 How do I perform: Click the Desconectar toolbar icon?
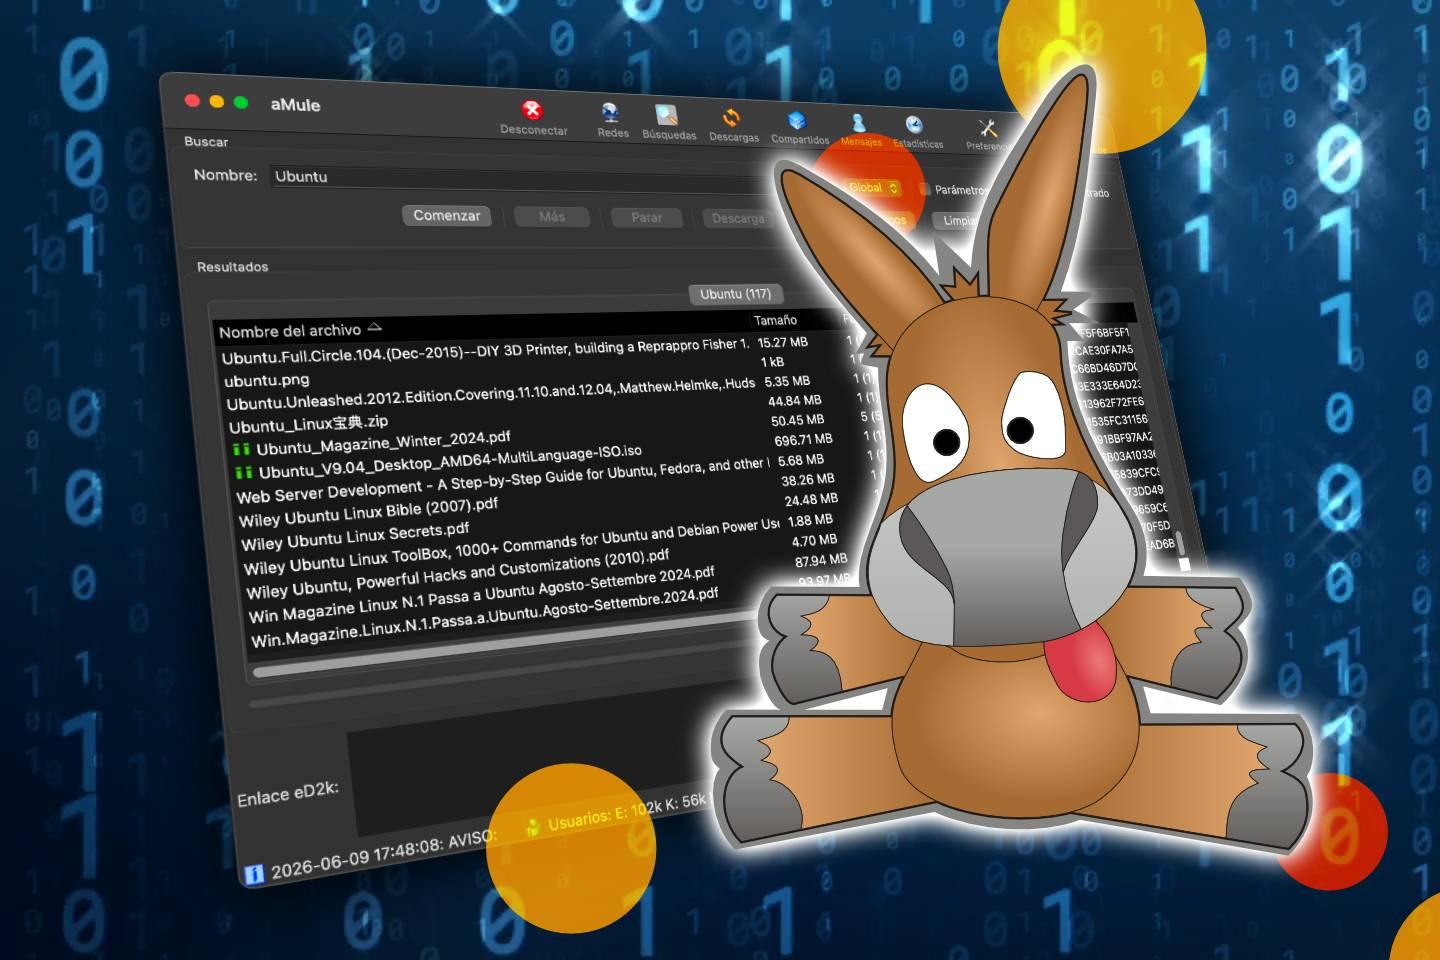coord(532,110)
